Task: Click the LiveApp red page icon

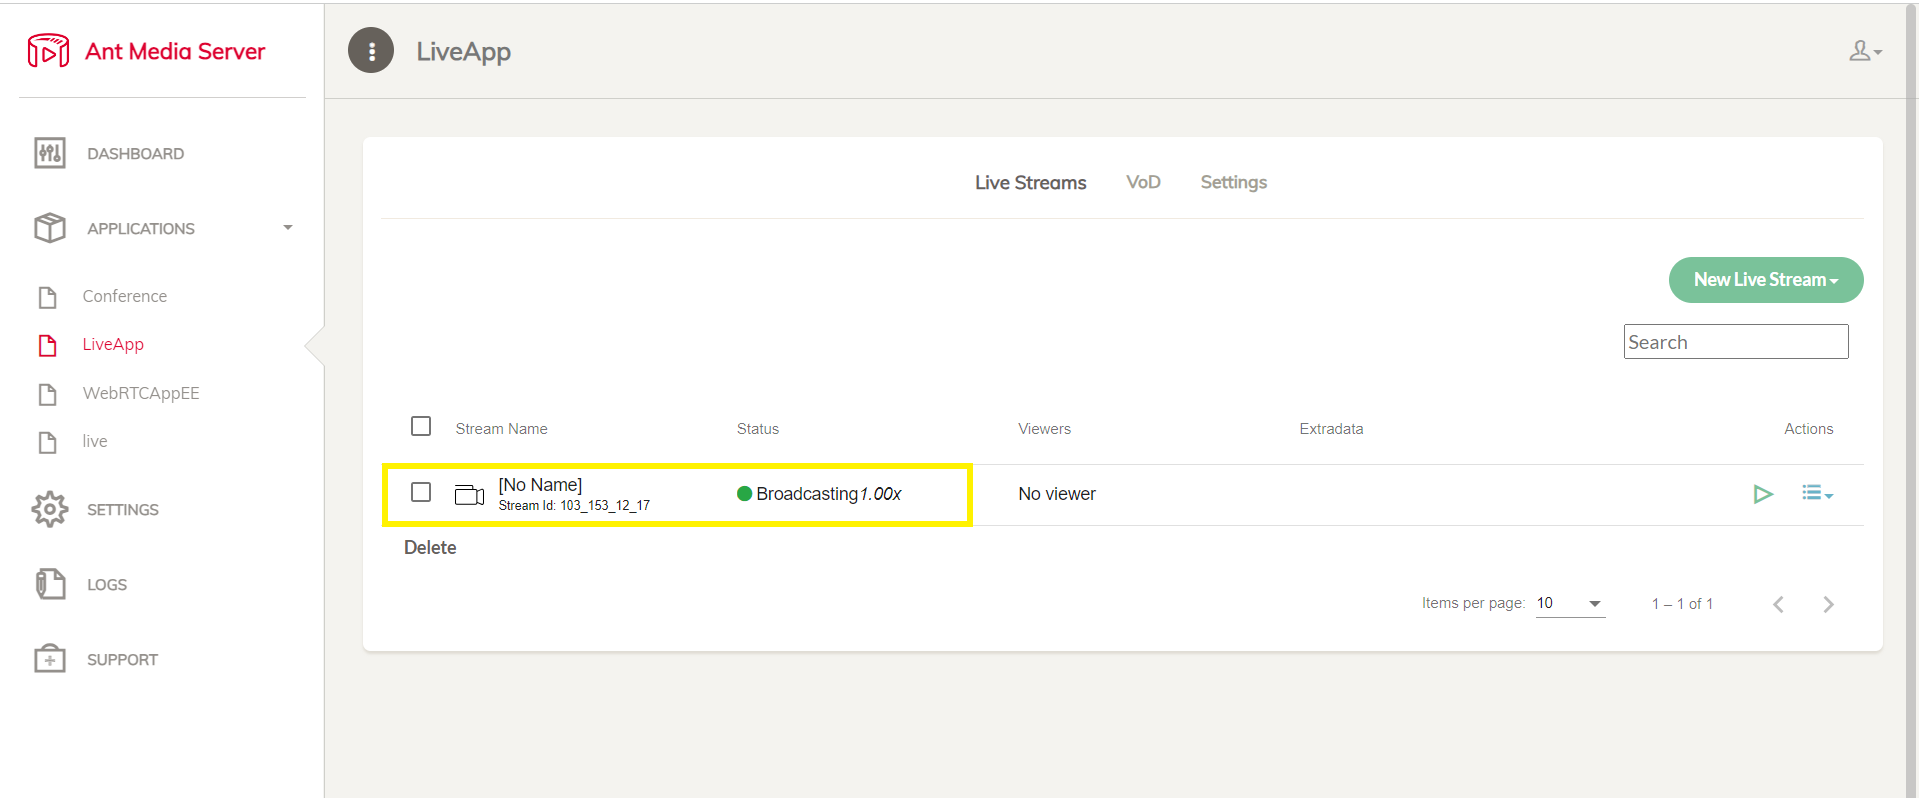Action: [x=47, y=345]
